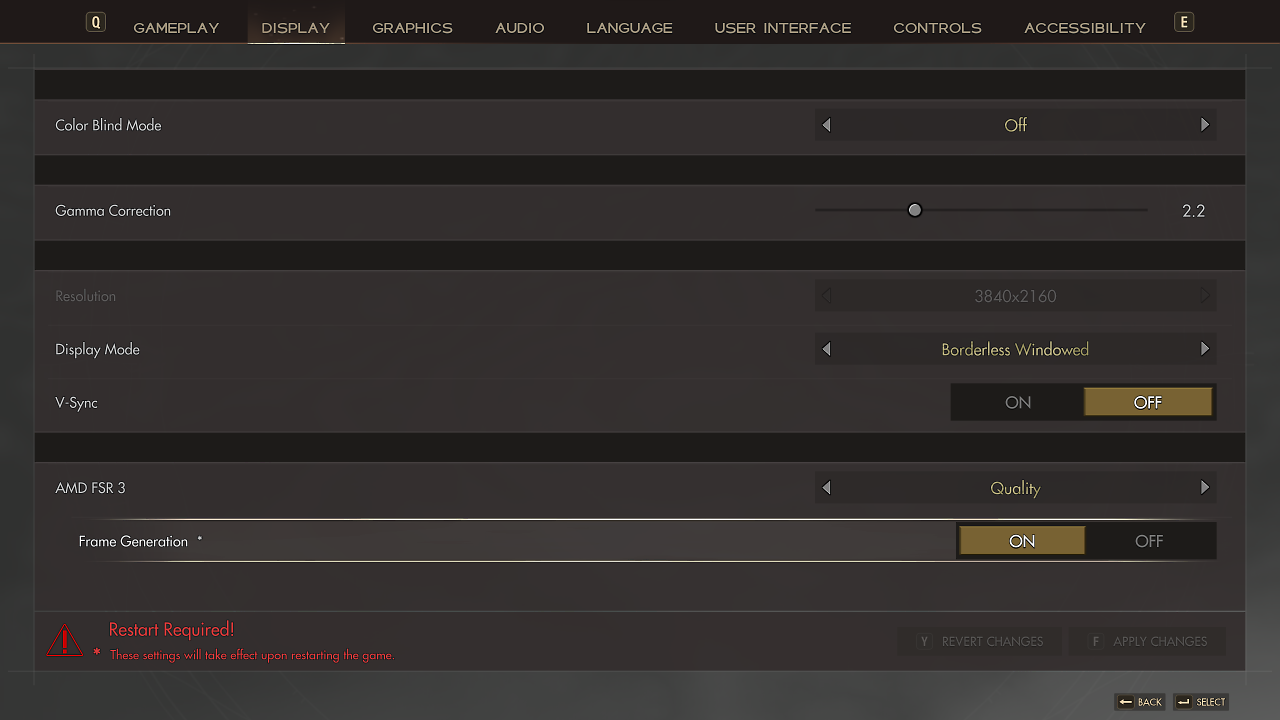Click the Select key icon at bottom
1280x720 pixels.
click(1184, 702)
